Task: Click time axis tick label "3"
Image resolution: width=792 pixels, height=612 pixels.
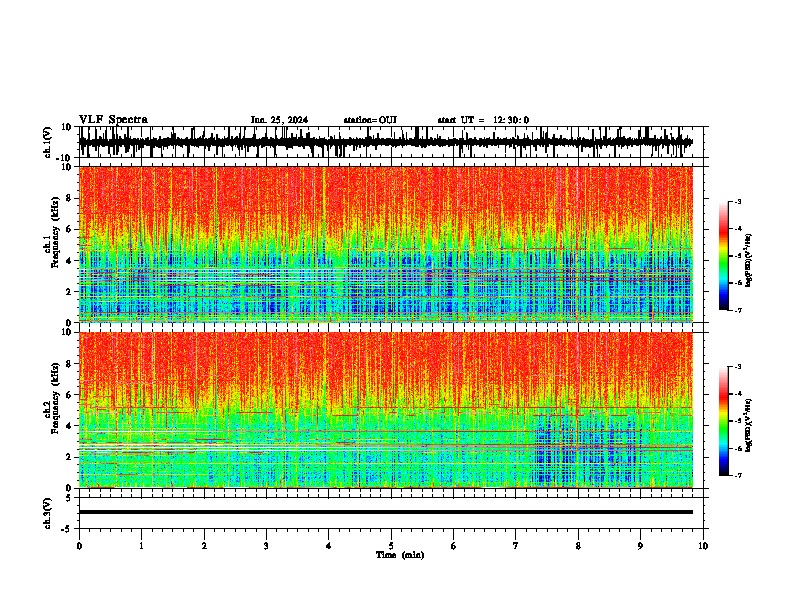Action: tap(266, 546)
